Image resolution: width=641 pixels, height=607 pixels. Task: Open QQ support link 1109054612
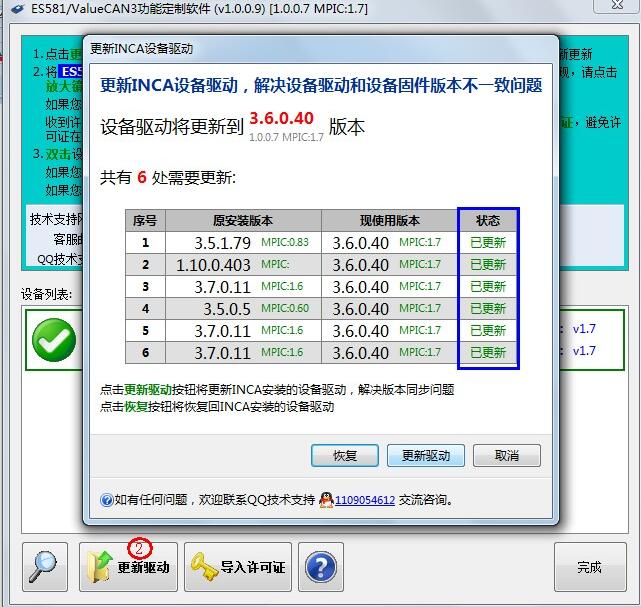coord(365,500)
